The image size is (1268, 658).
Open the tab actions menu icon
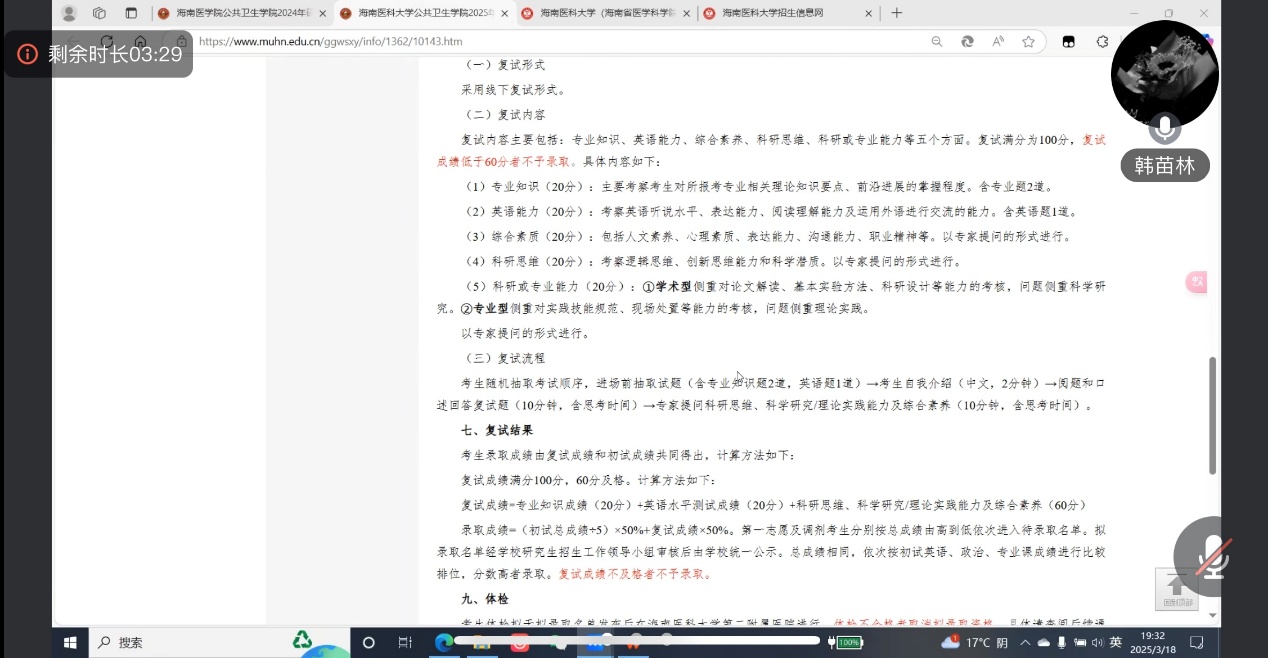[x=131, y=13]
